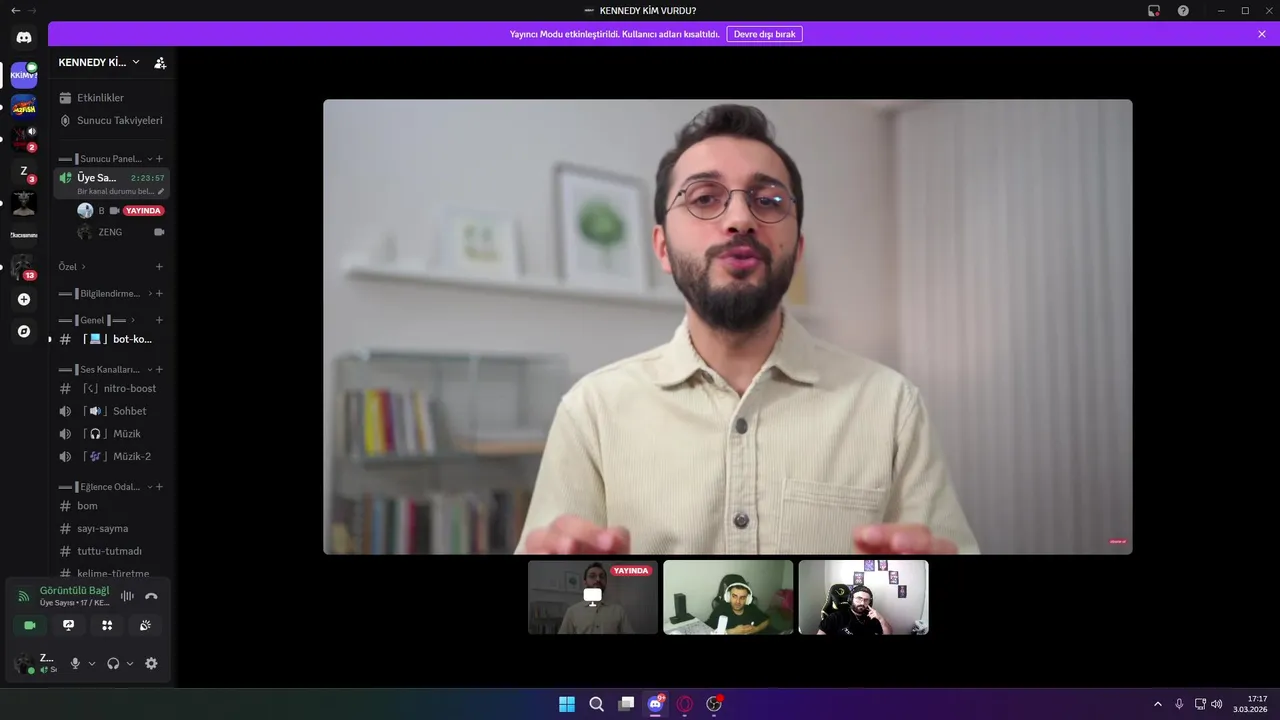
Task: Open microphone input options arrow
Action: click(92, 663)
